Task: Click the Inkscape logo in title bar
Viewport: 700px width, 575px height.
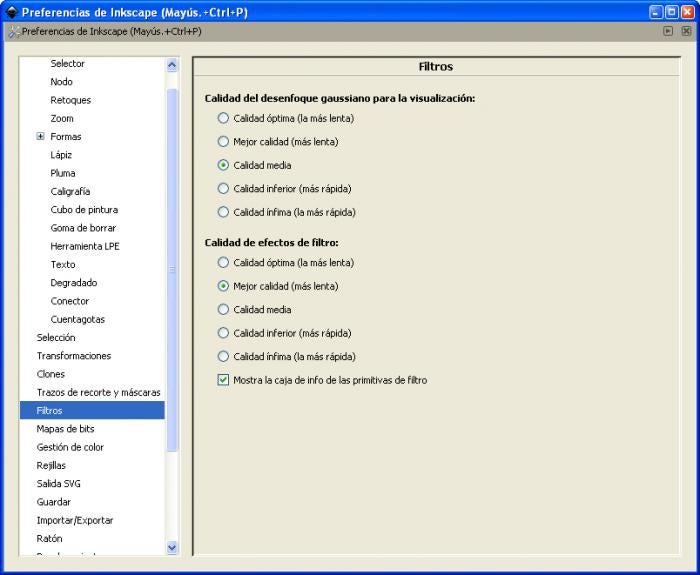Action: coord(11,12)
